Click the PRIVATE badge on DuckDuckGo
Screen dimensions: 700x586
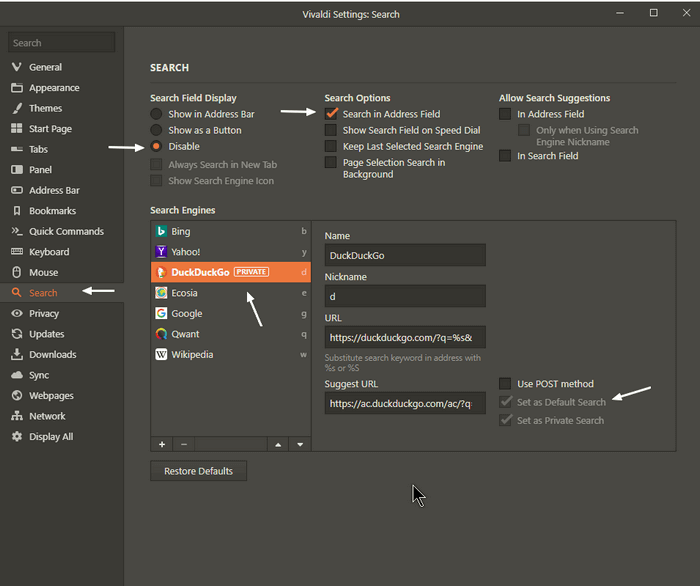pyautogui.click(x=251, y=272)
